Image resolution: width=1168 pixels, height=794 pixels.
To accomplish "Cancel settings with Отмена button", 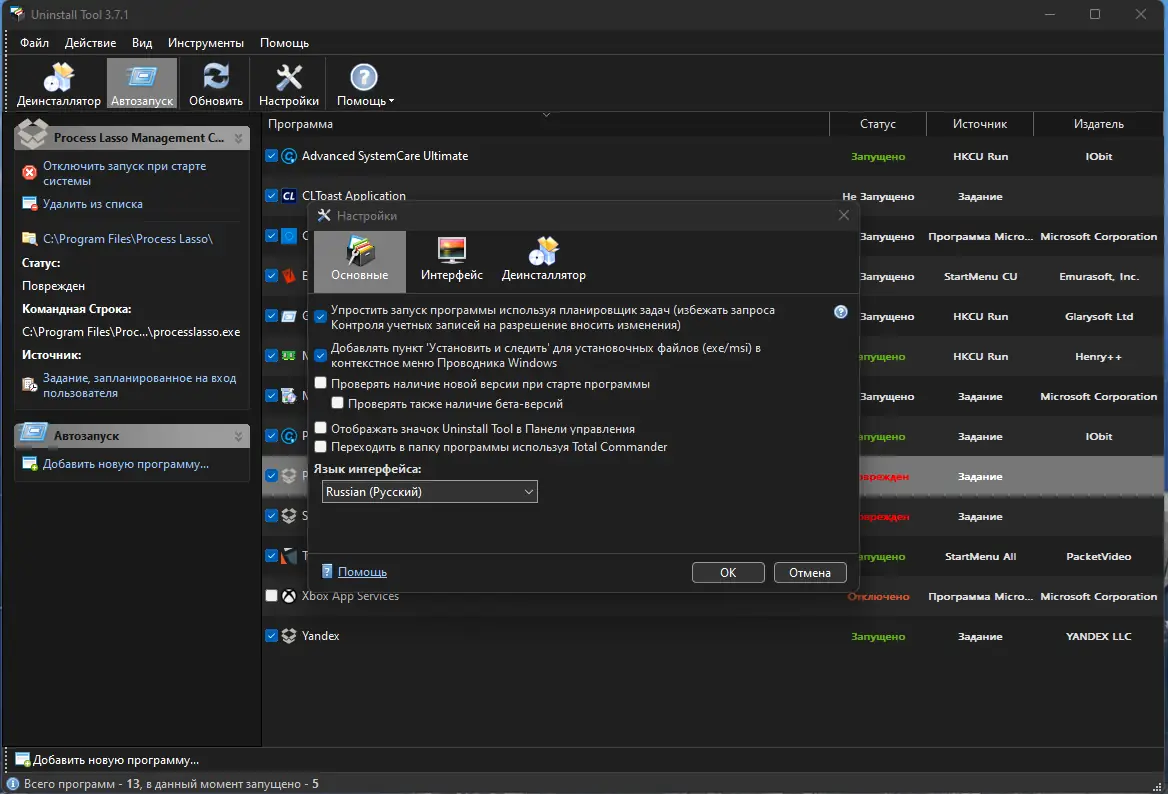I will pyautogui.click(x=810, y=572).
